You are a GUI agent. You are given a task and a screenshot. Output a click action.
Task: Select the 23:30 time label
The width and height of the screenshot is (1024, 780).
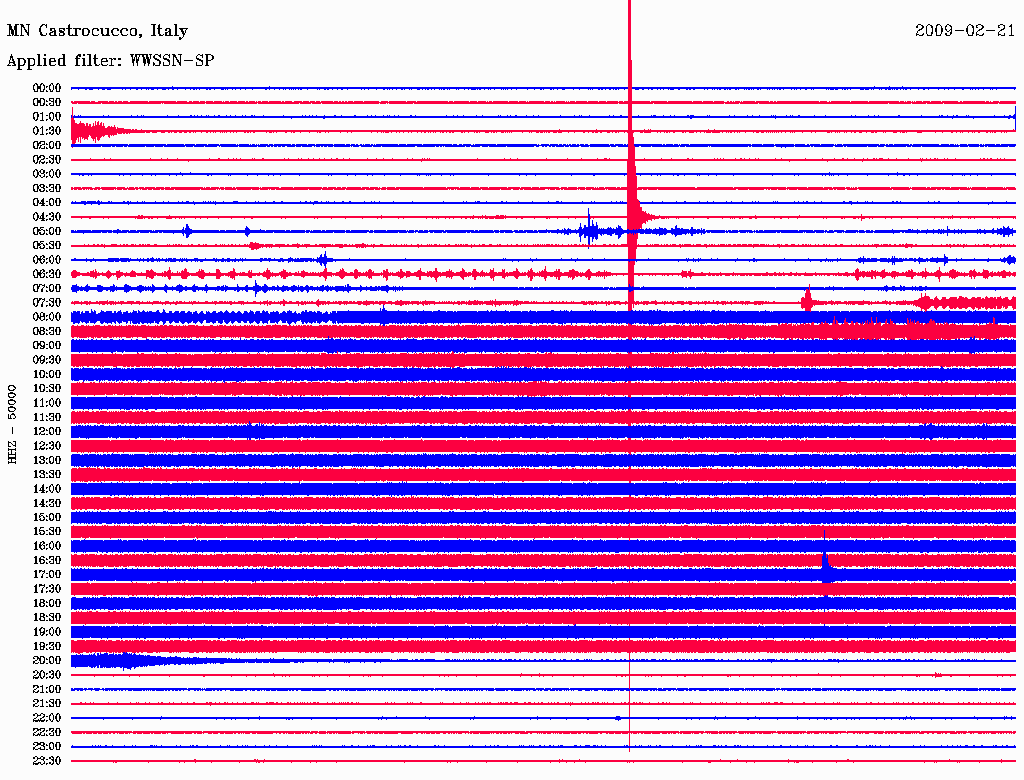[x=47, y=761]
